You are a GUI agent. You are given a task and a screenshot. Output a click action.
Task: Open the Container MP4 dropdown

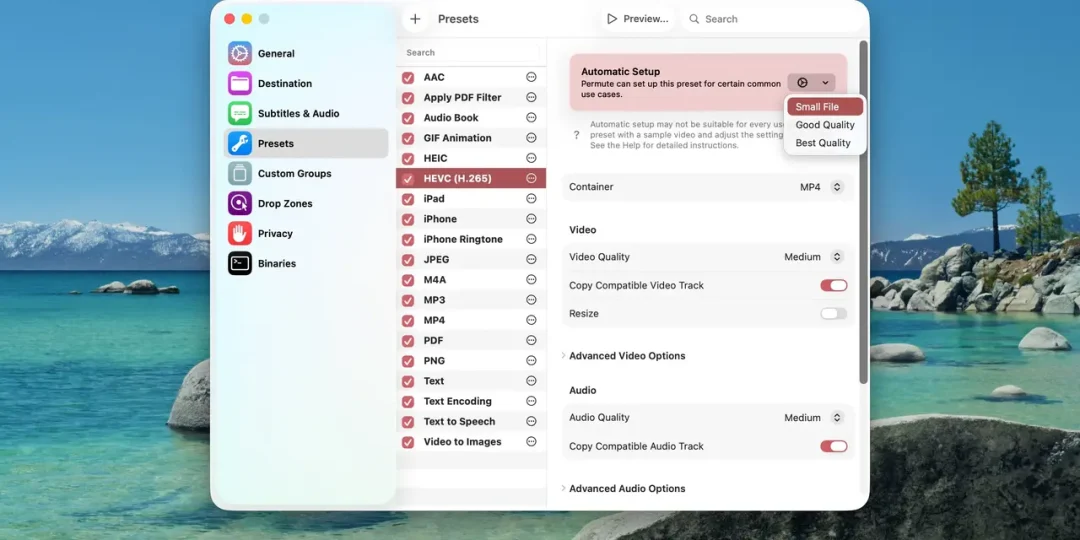pos(822,187)
